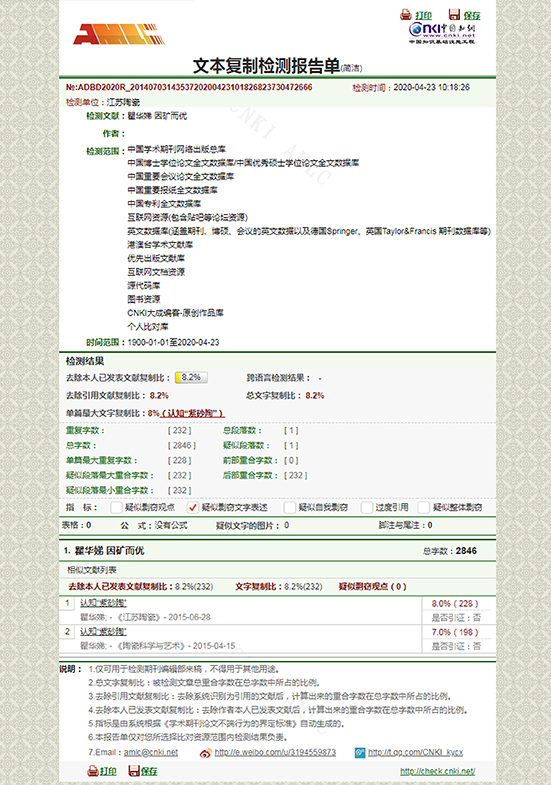Click the 总文字复制比 8.2% value
The height and width of the screenshot is (785, 551).
(315, 396)
